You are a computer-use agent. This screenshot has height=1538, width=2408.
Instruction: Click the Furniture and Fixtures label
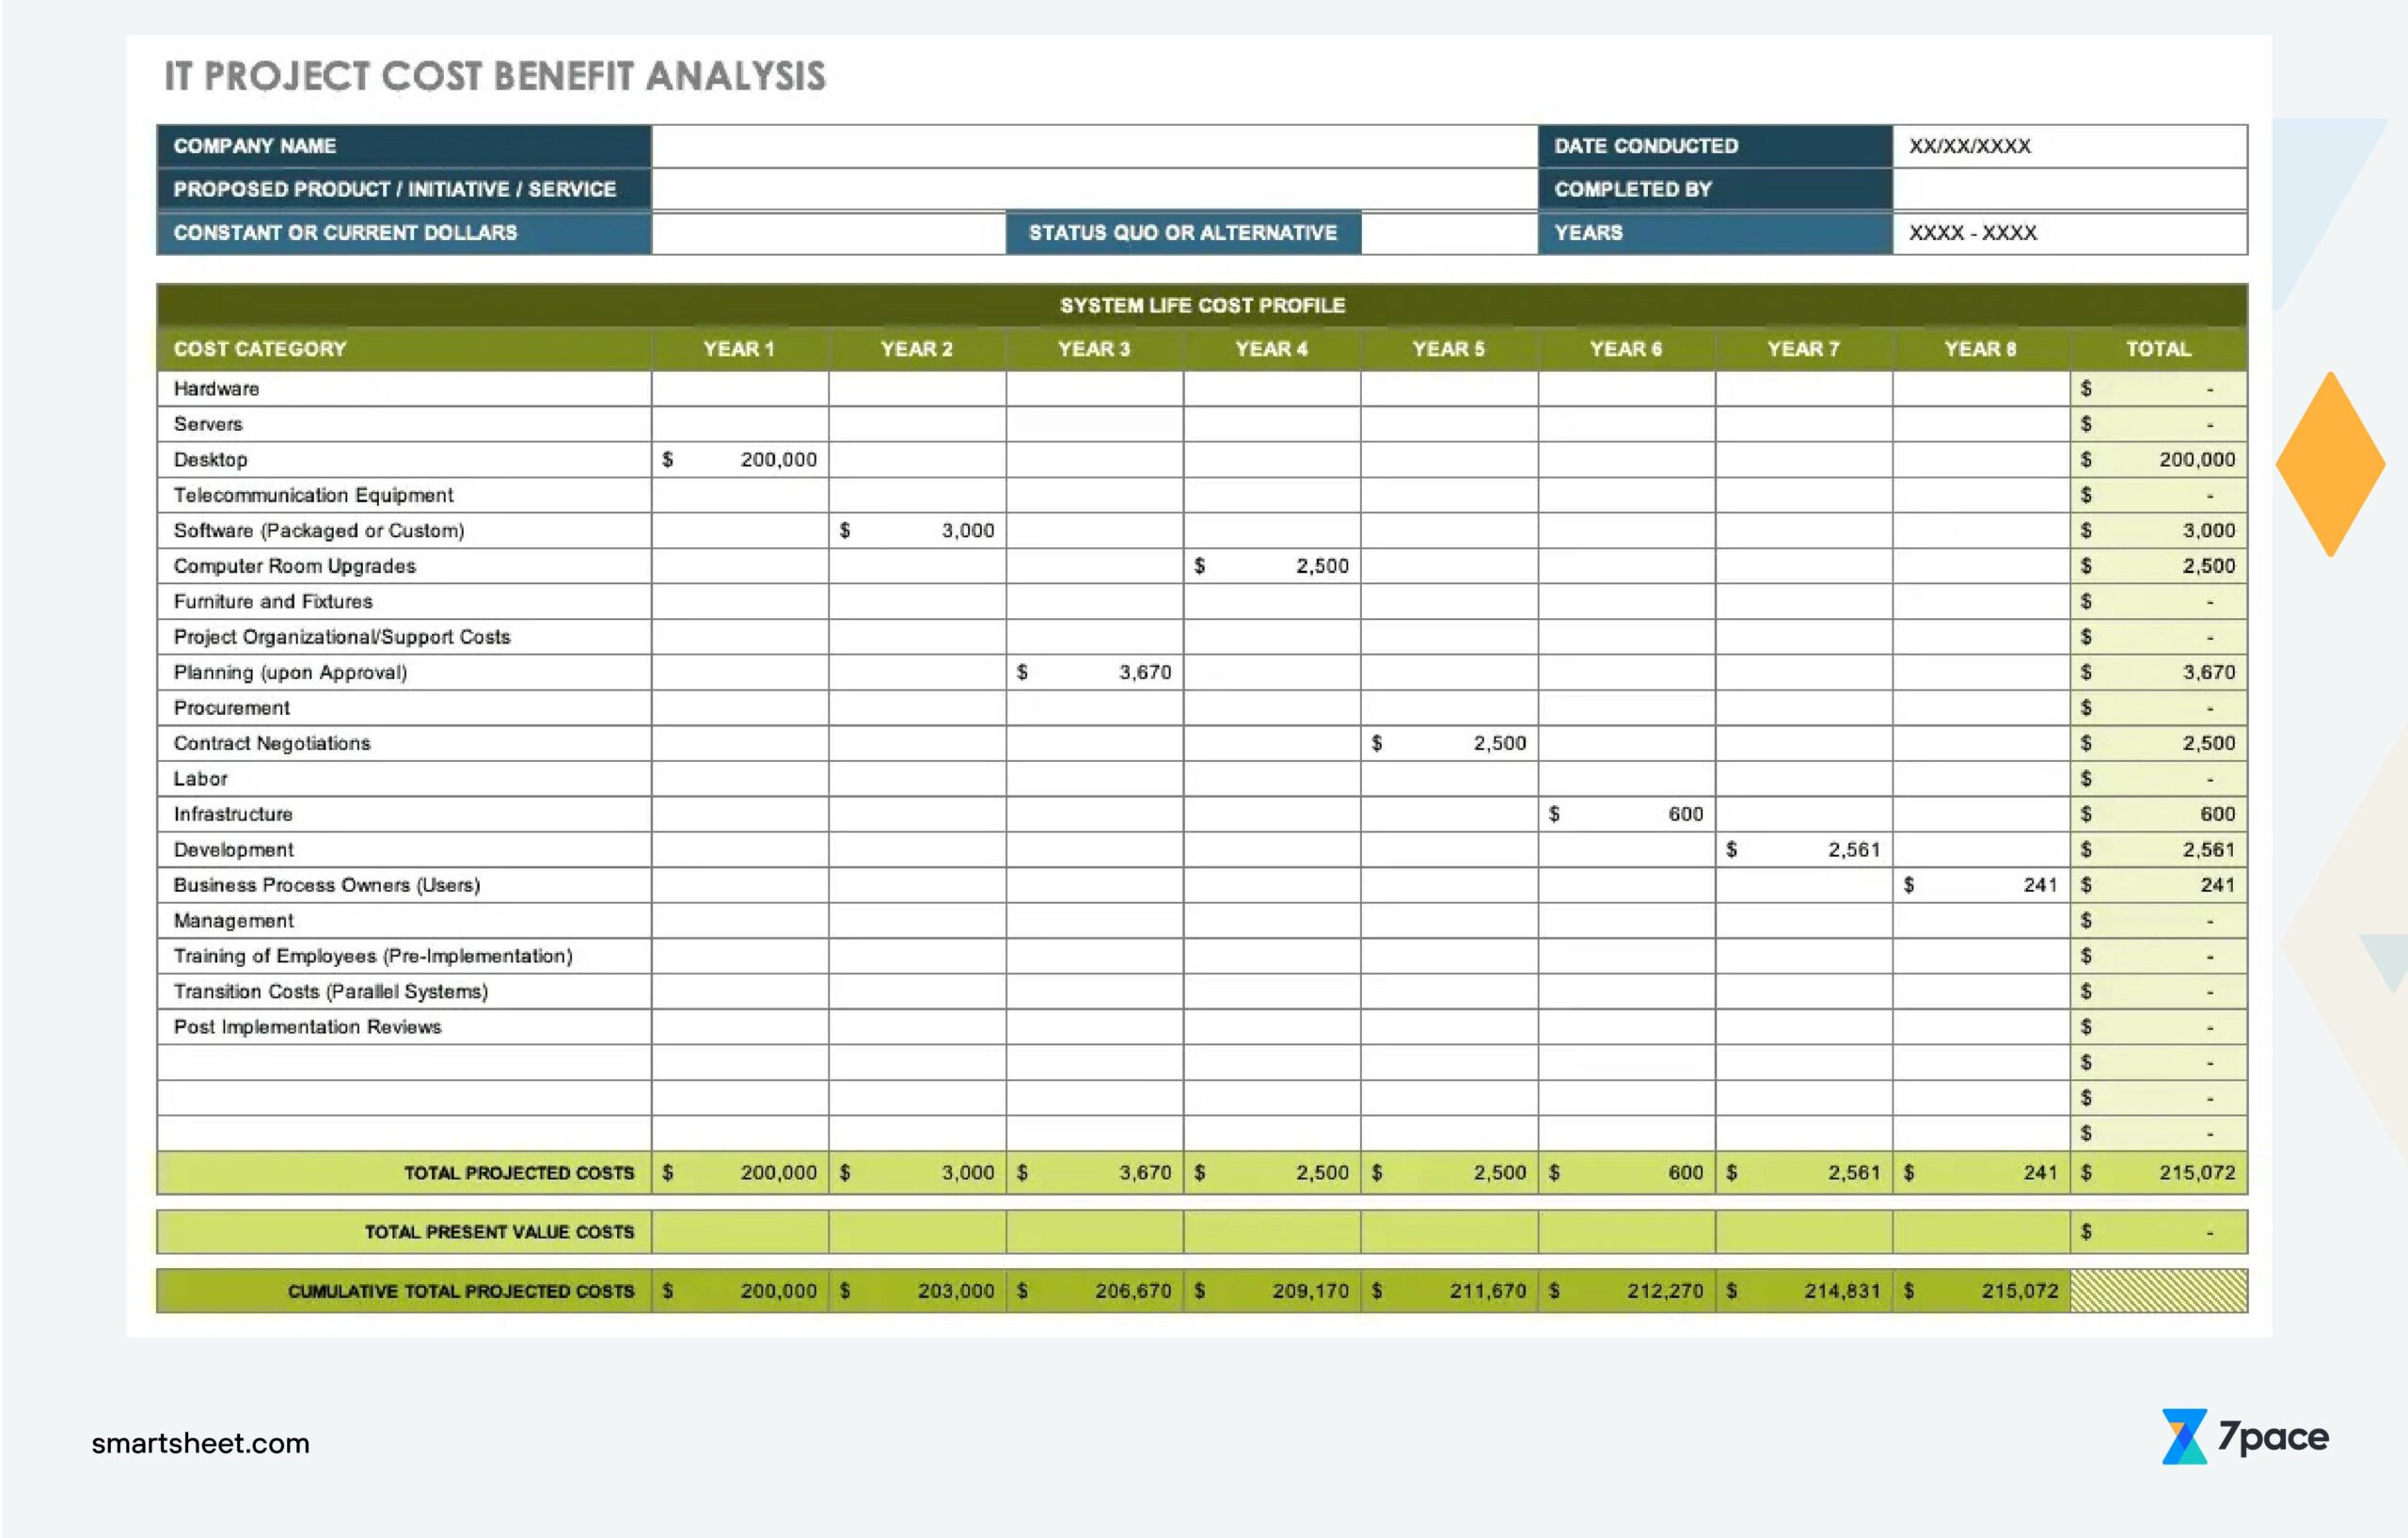273,601
